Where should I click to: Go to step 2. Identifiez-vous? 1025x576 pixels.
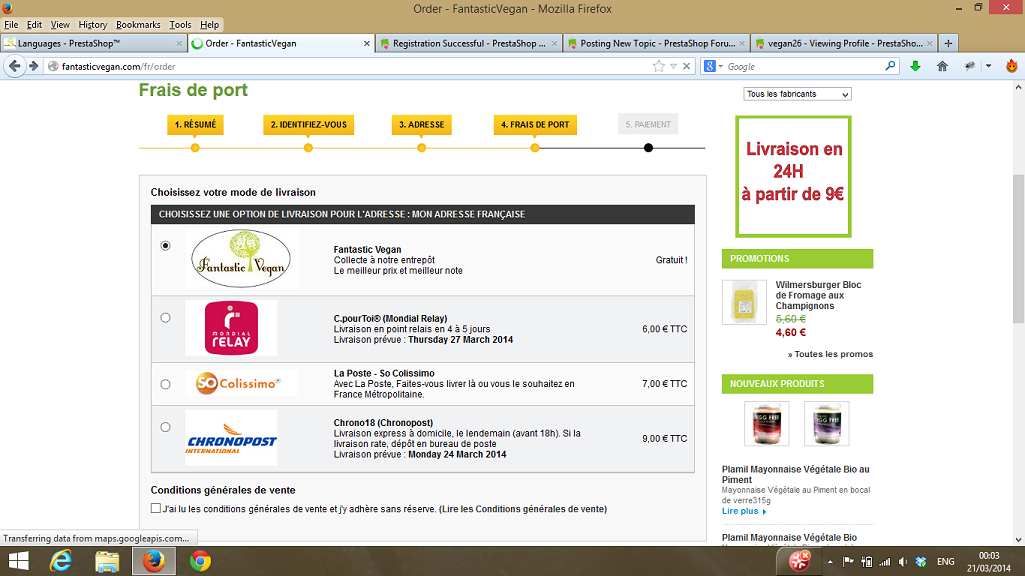[309, 124]
